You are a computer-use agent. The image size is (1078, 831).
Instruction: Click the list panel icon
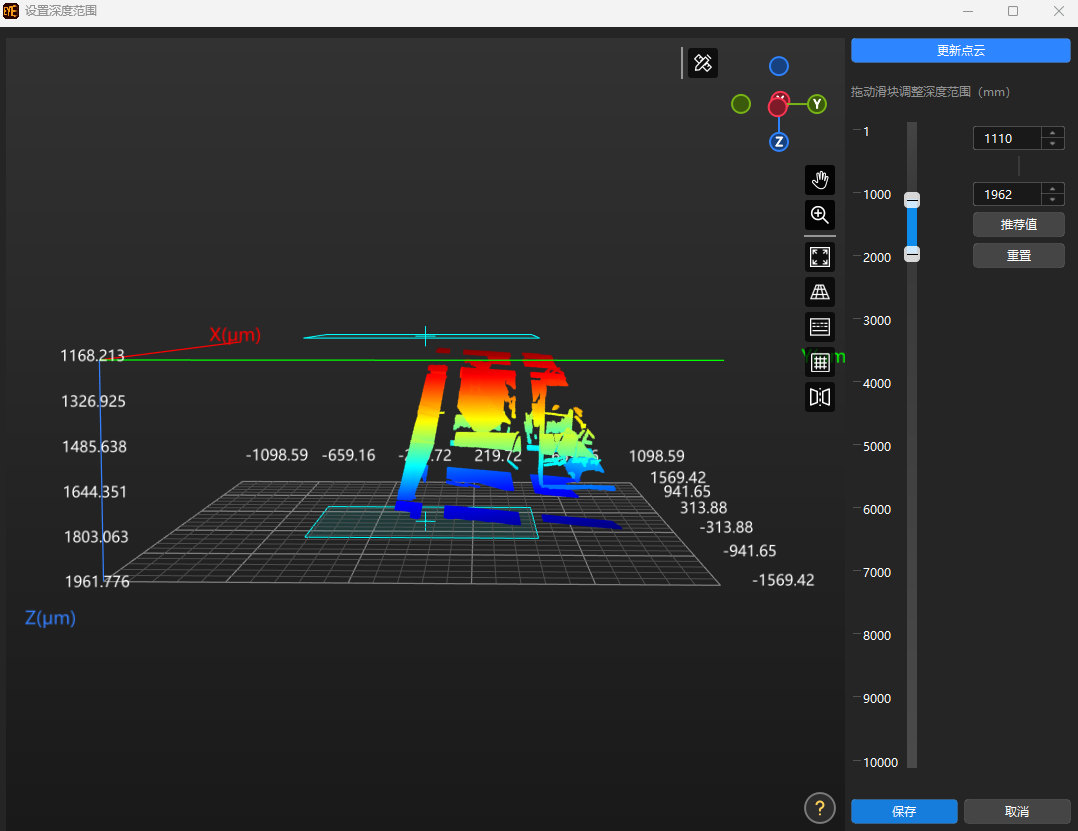[x=820, y=327]
